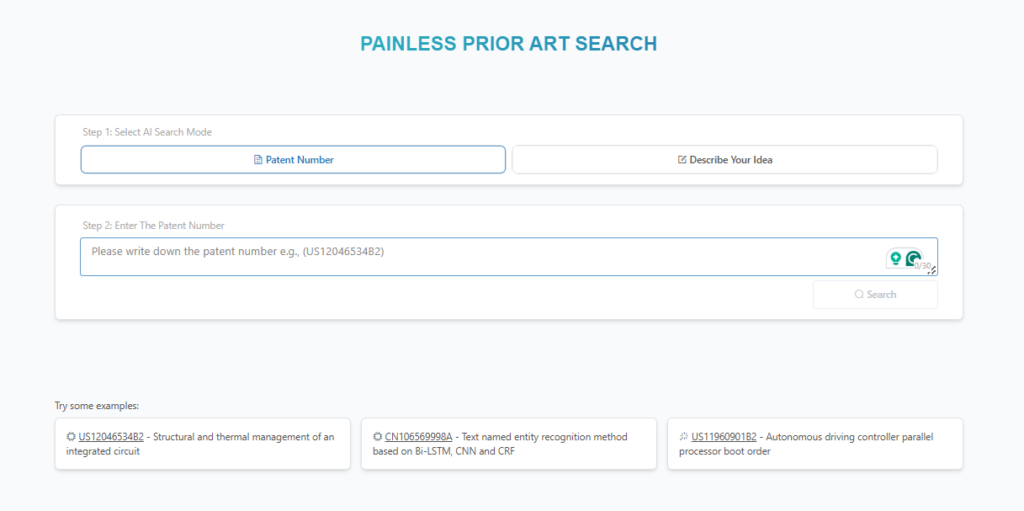This screenshot has width=1024, height=511.
Task: Open the US12046534B2 example link
Action: point(111,437)
